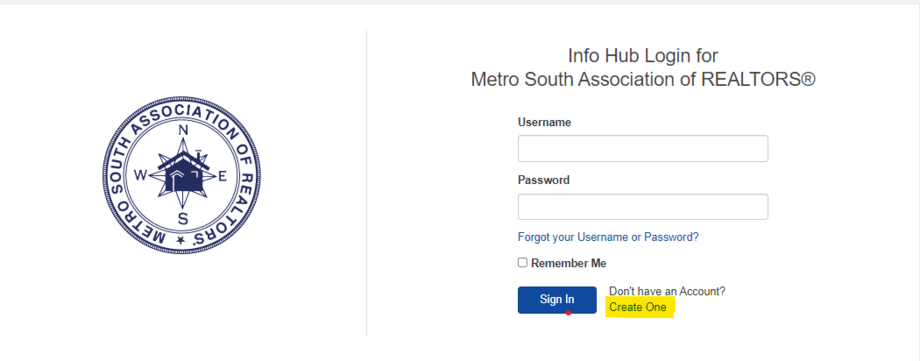The height and width of the screenshot is (361, 920).
Task: Click the Metro South Association seal logo
Action: click(182, 176)
